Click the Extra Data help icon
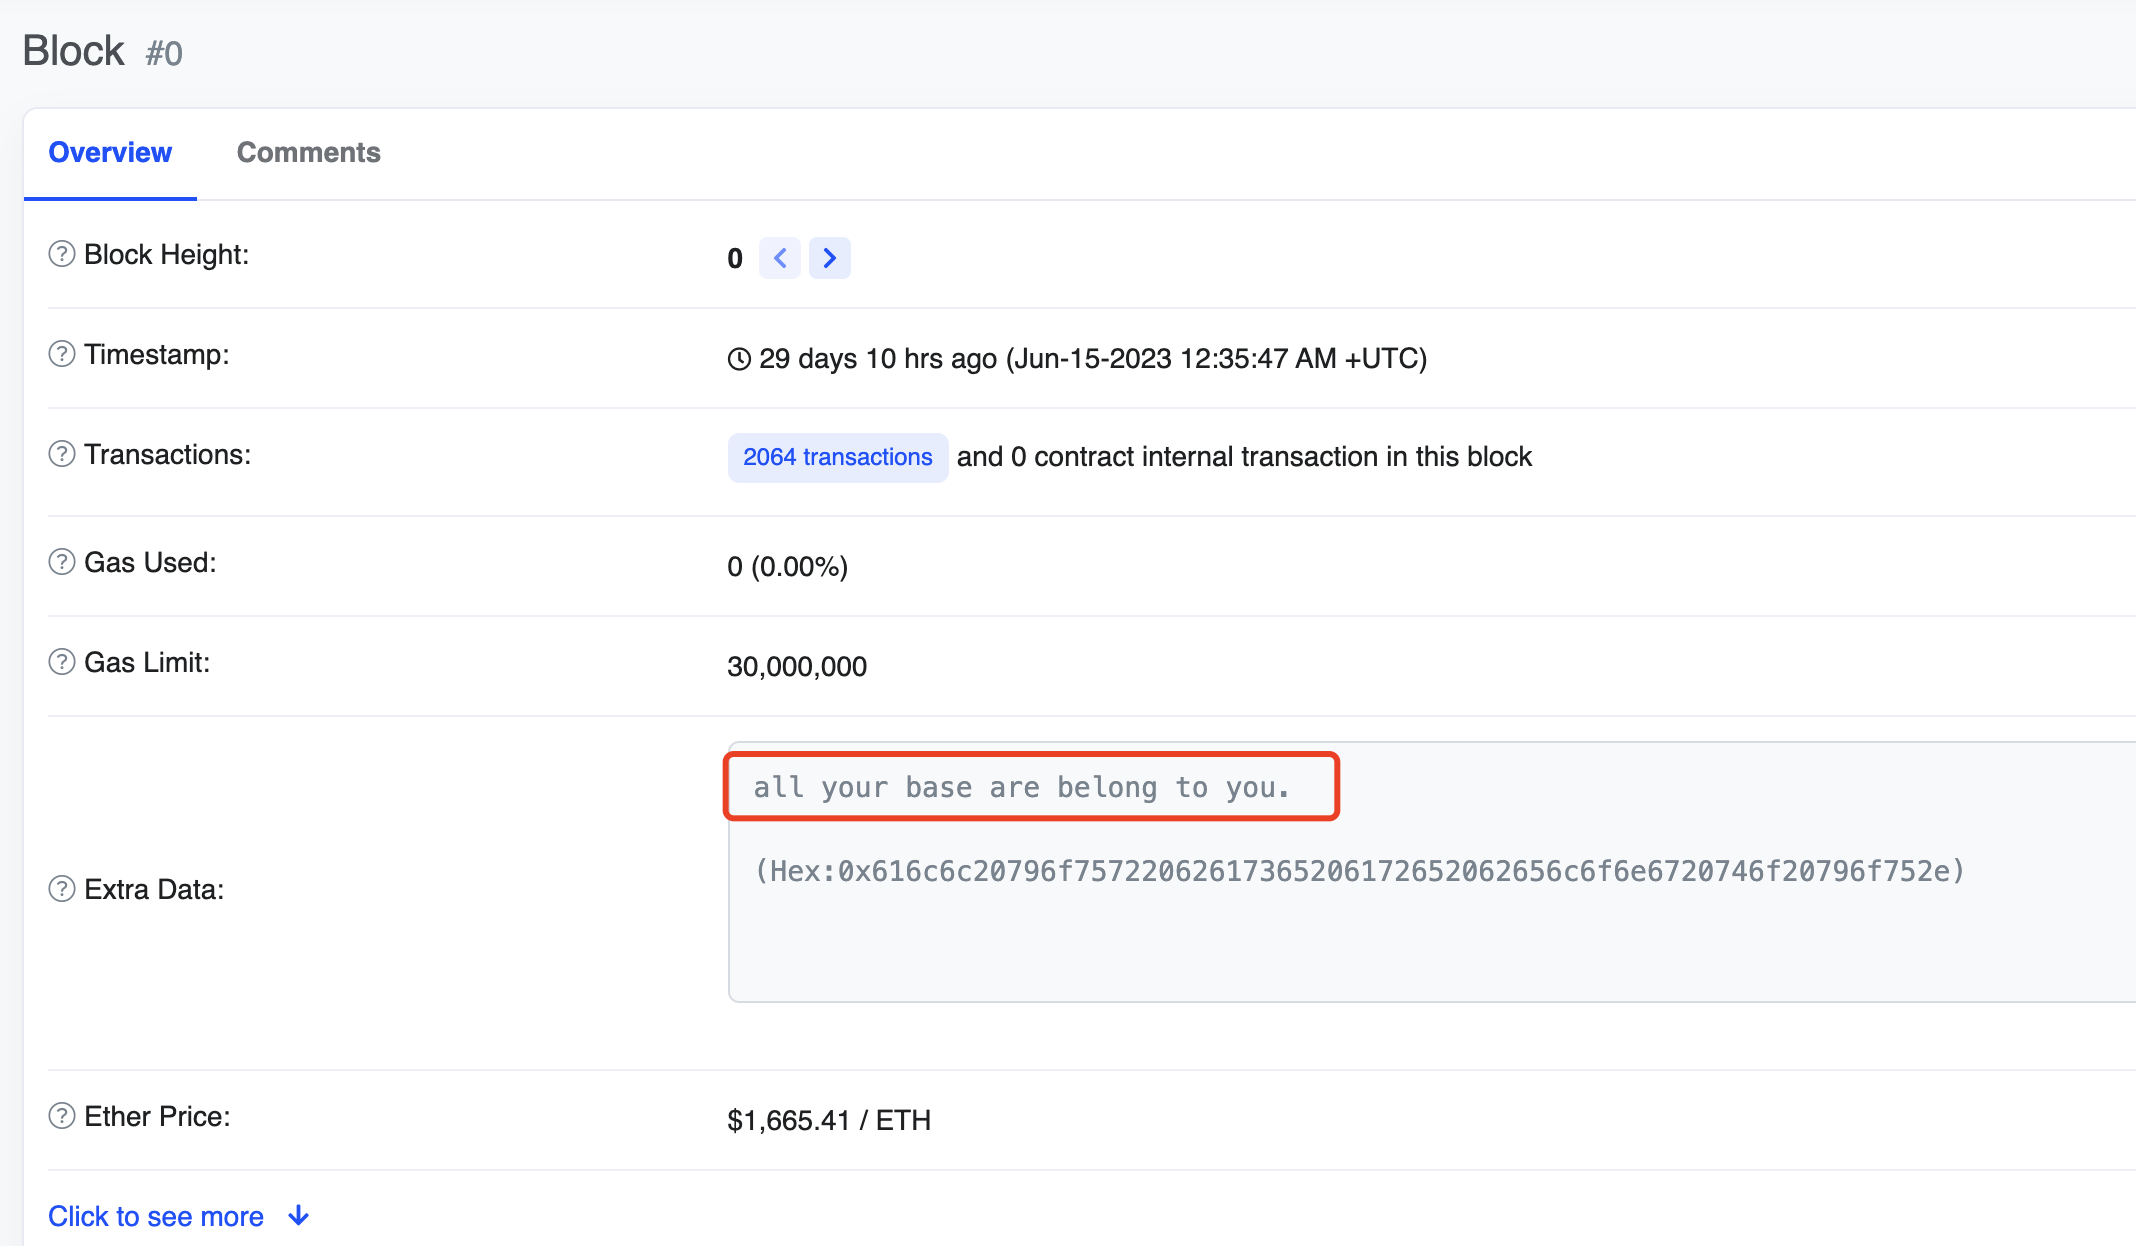Image resolution: width=2136 pixels, height=1246 pixels. (x=62, y=889)
